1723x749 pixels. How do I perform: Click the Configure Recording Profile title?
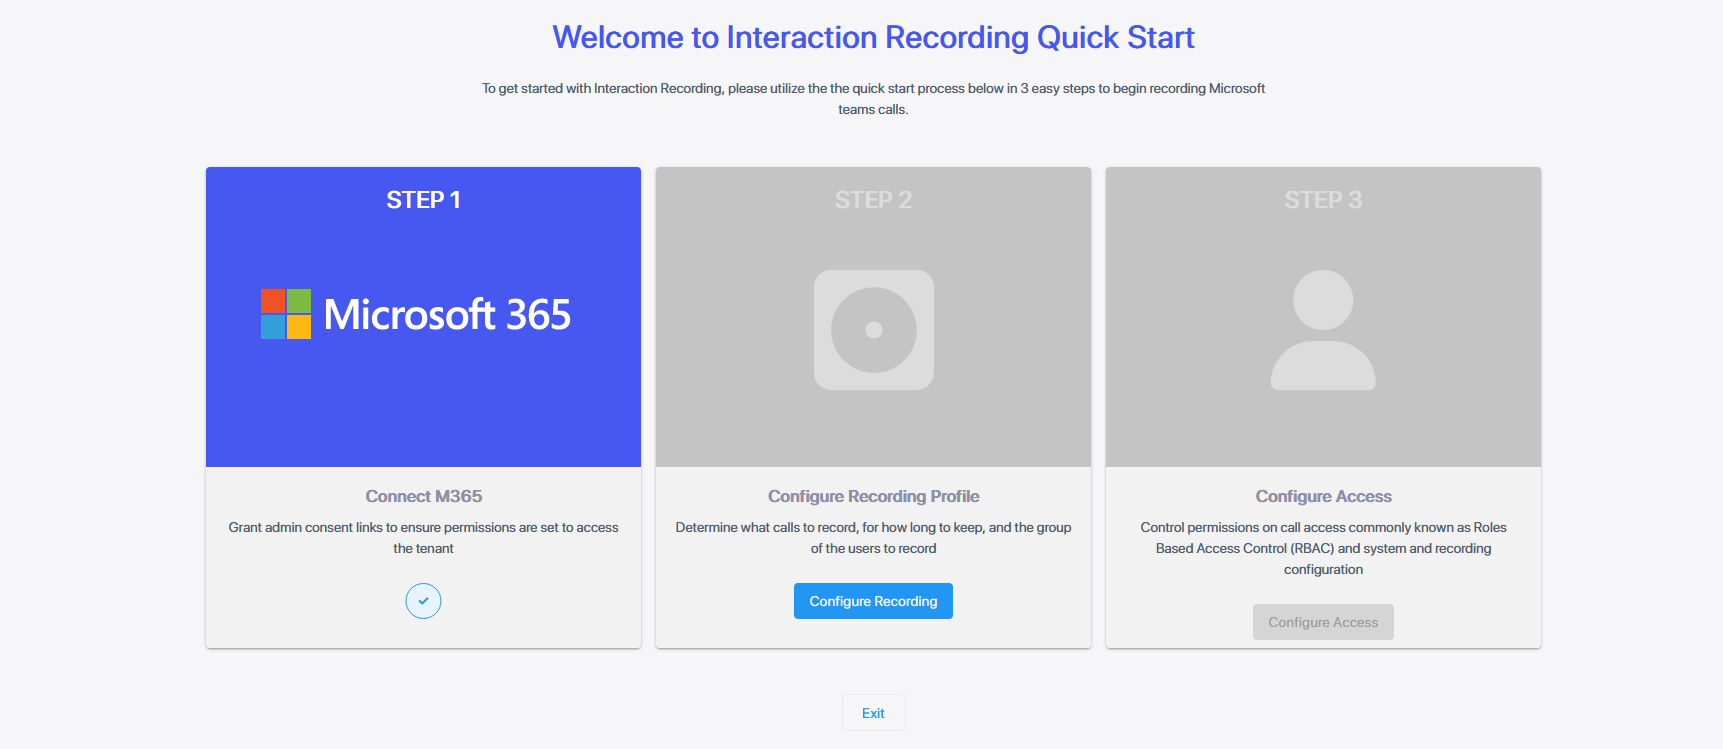pos(873,496)
